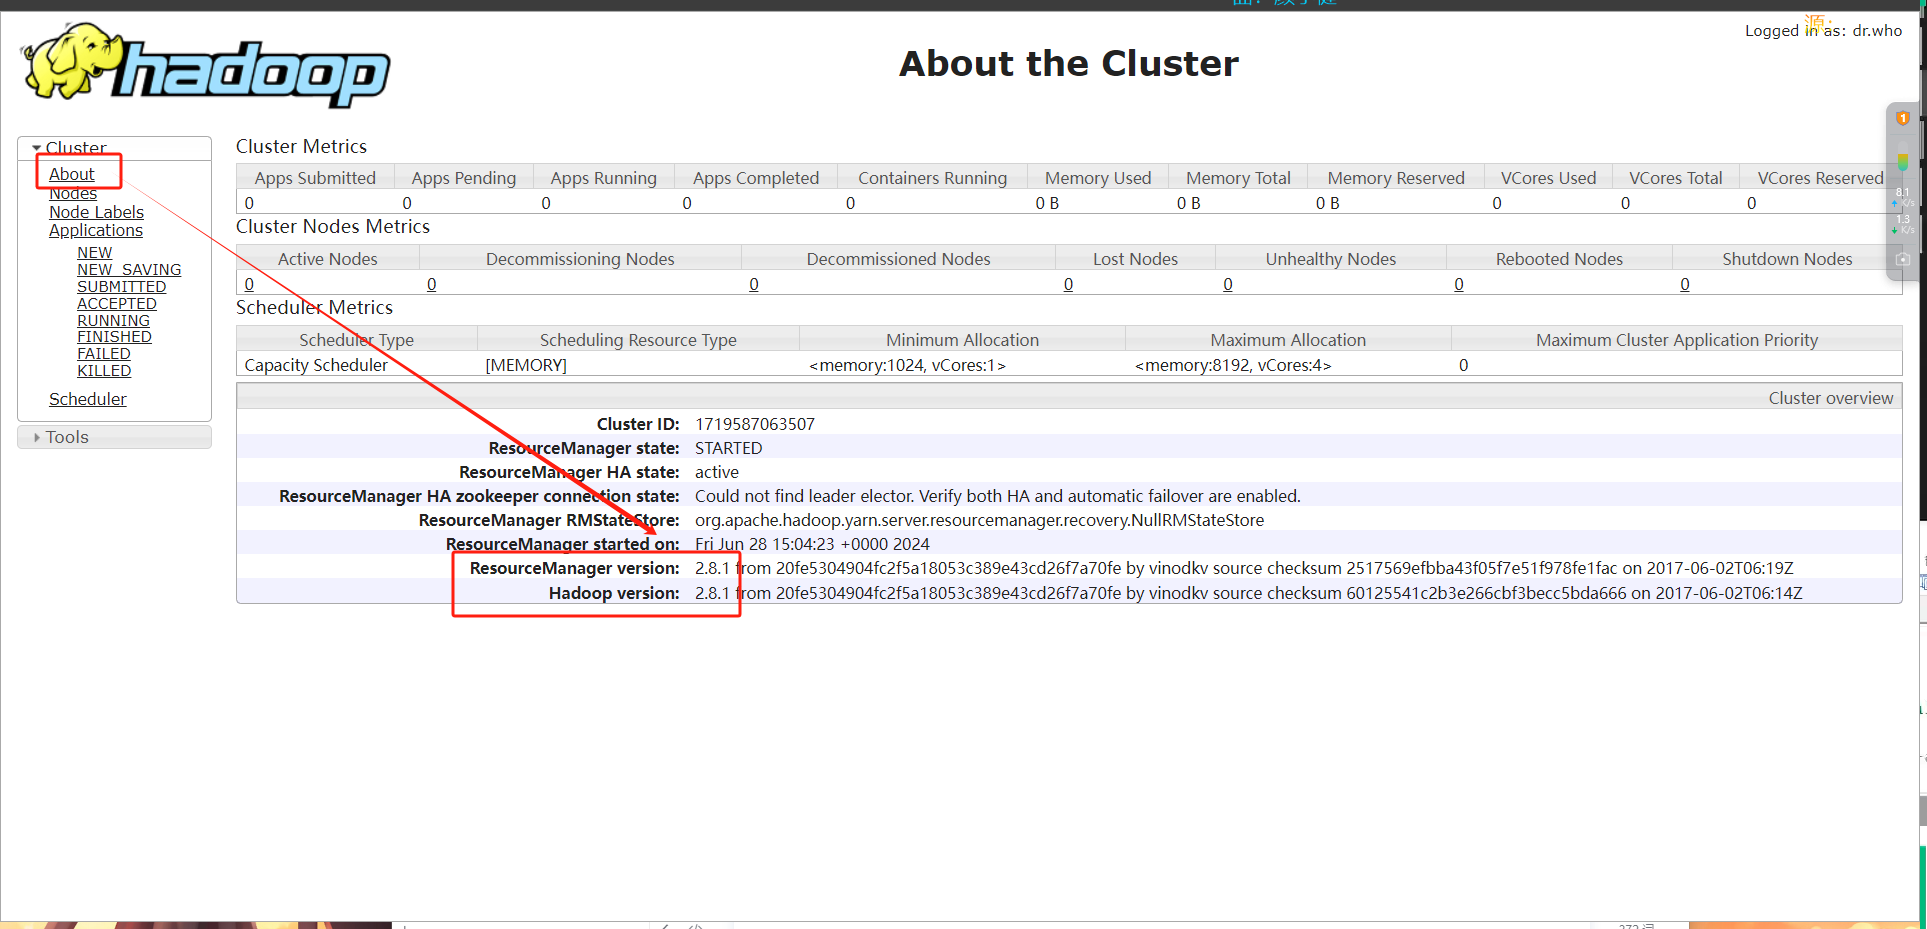This screenshot has width=1927, height=929.
Task: Show FAILED applications
Action: point(104,354)
